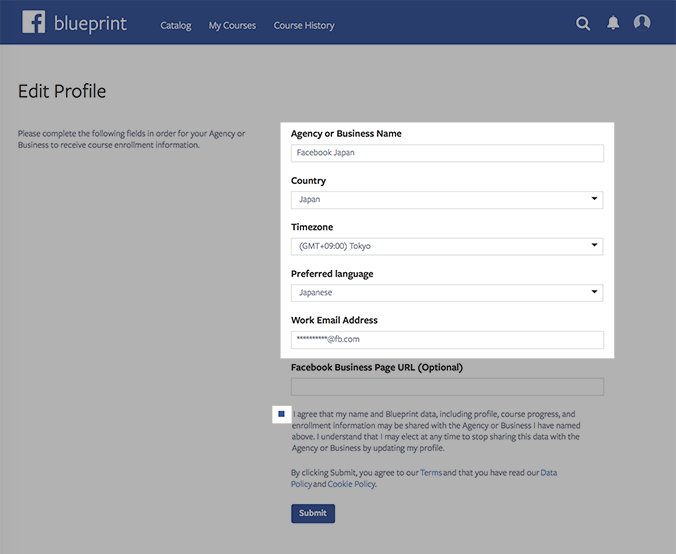The height and width of the screenshot is (554, 676).
Task: Click the Submit button
Action: (313, 513)
